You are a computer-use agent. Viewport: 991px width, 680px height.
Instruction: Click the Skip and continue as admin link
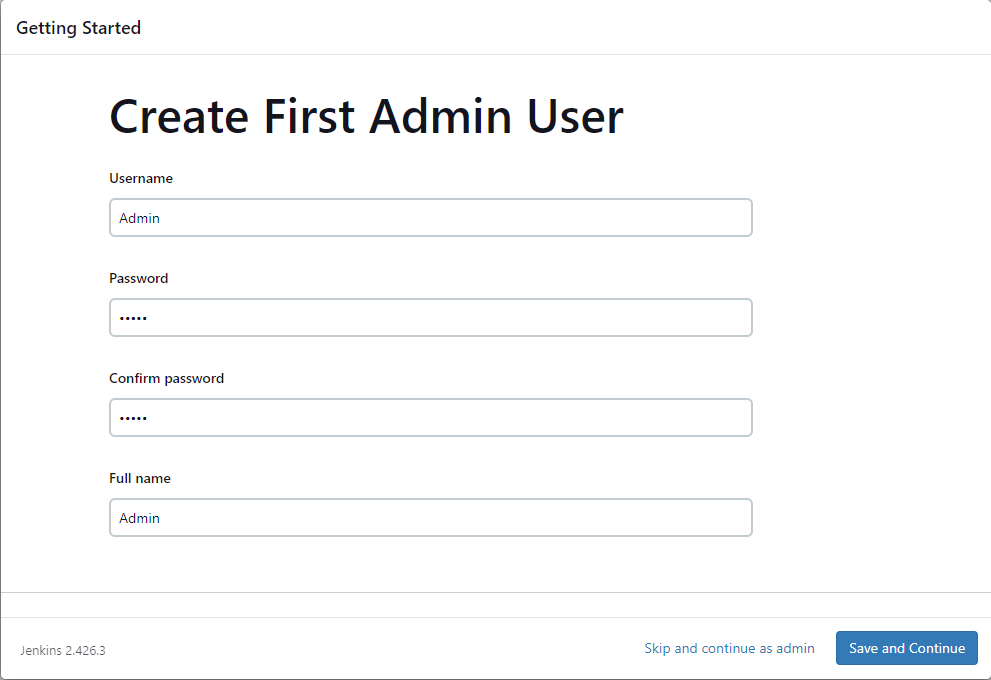[x=729, y=648]
